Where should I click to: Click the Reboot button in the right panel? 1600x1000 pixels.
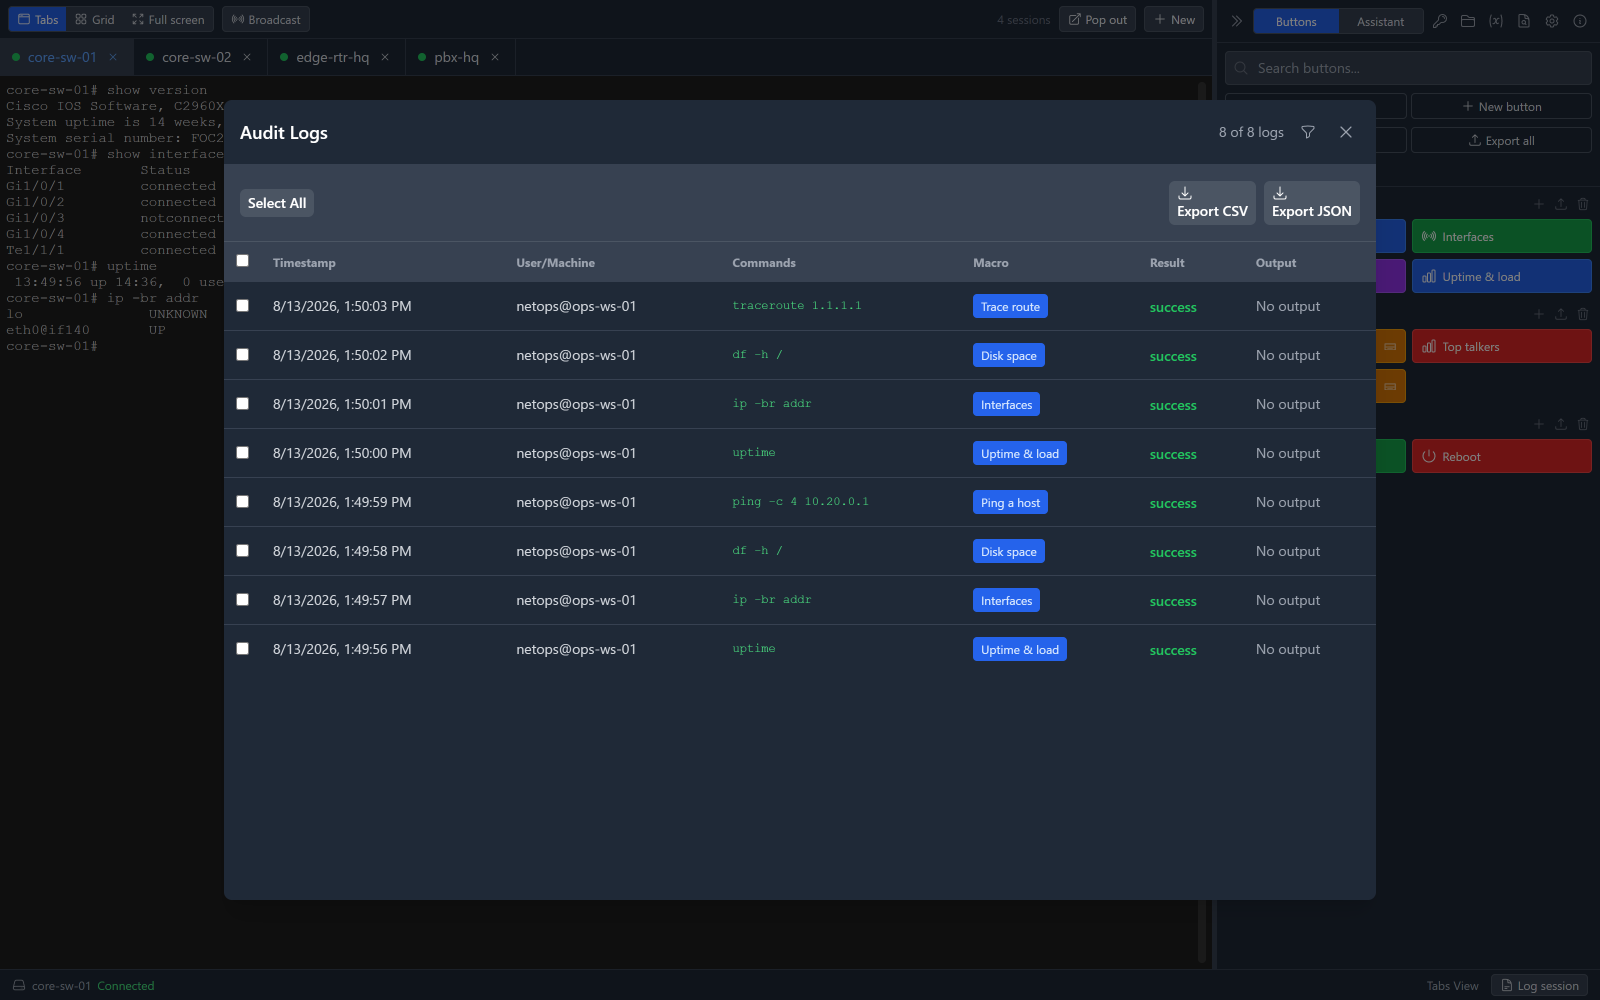click(x=1502, y=456)
